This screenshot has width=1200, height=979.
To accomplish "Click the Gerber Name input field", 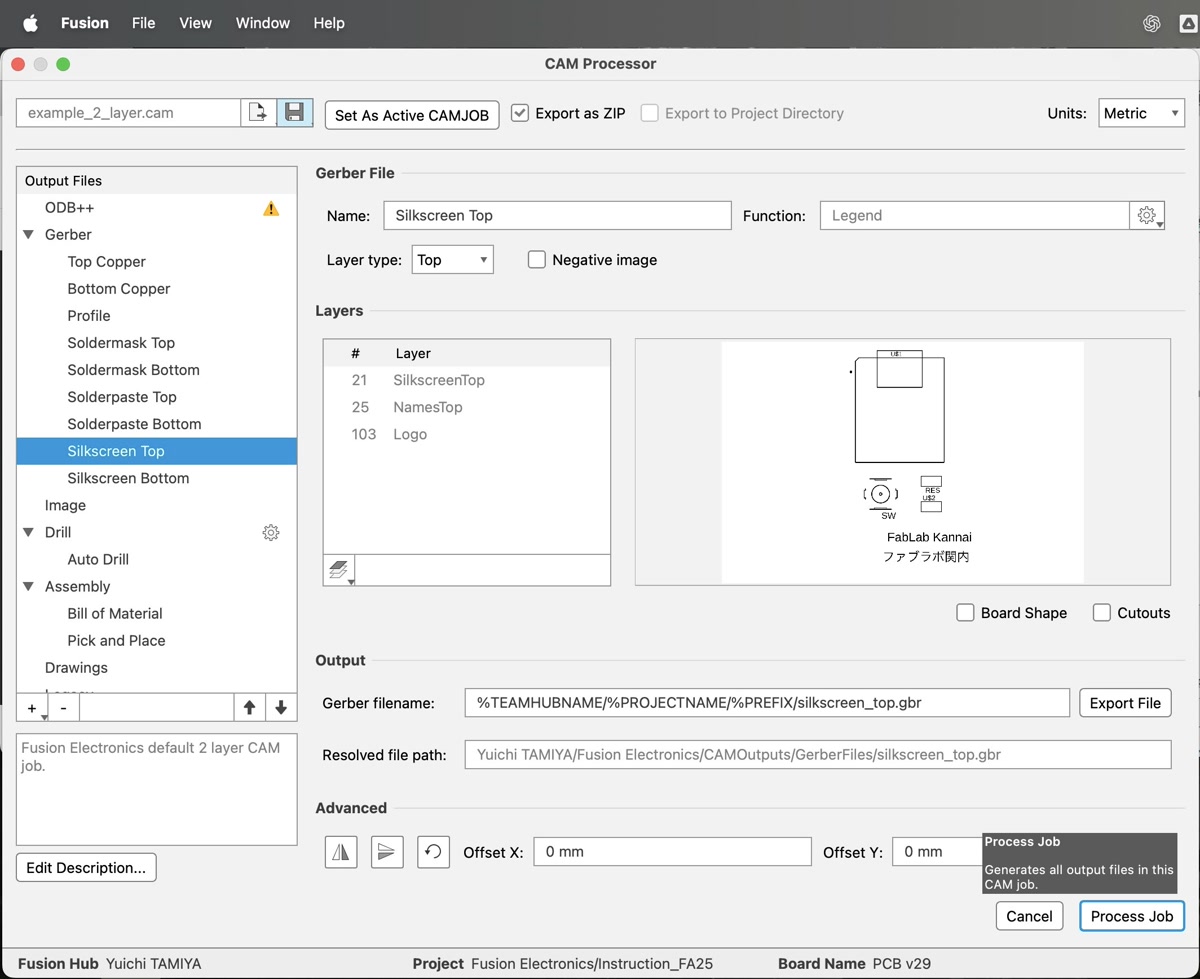I will (x=557, y=215).
